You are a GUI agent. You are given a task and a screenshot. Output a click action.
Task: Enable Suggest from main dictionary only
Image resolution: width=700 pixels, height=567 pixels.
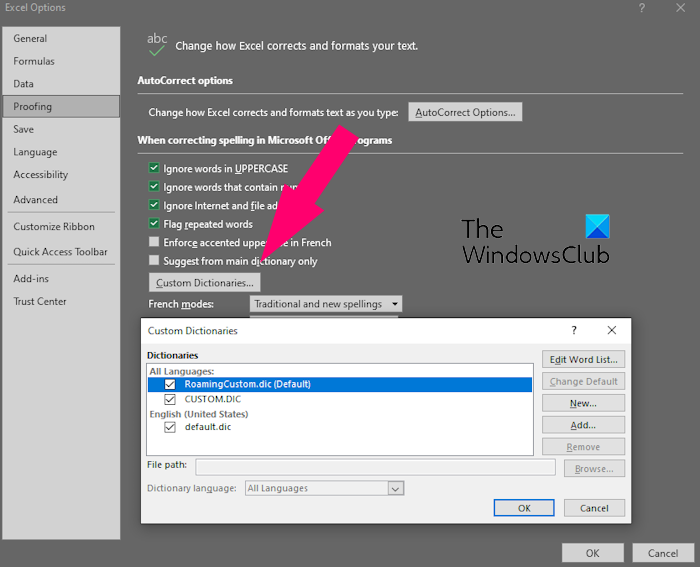coord(154,261)
